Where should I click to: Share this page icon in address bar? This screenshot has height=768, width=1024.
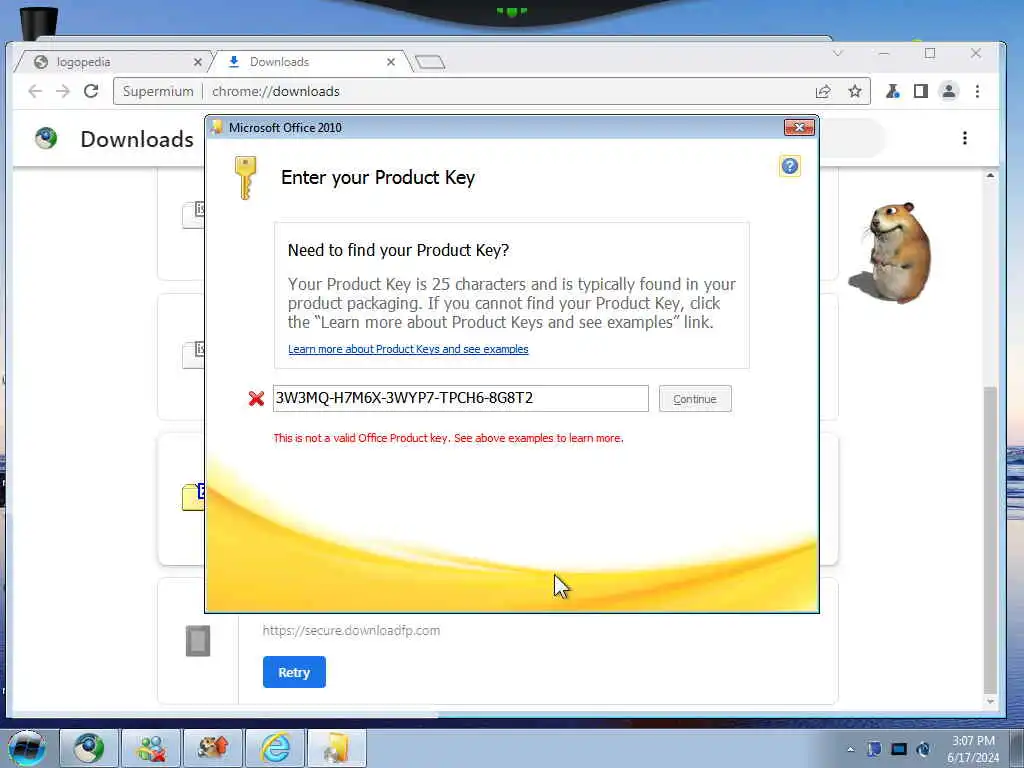click(823, 91)
